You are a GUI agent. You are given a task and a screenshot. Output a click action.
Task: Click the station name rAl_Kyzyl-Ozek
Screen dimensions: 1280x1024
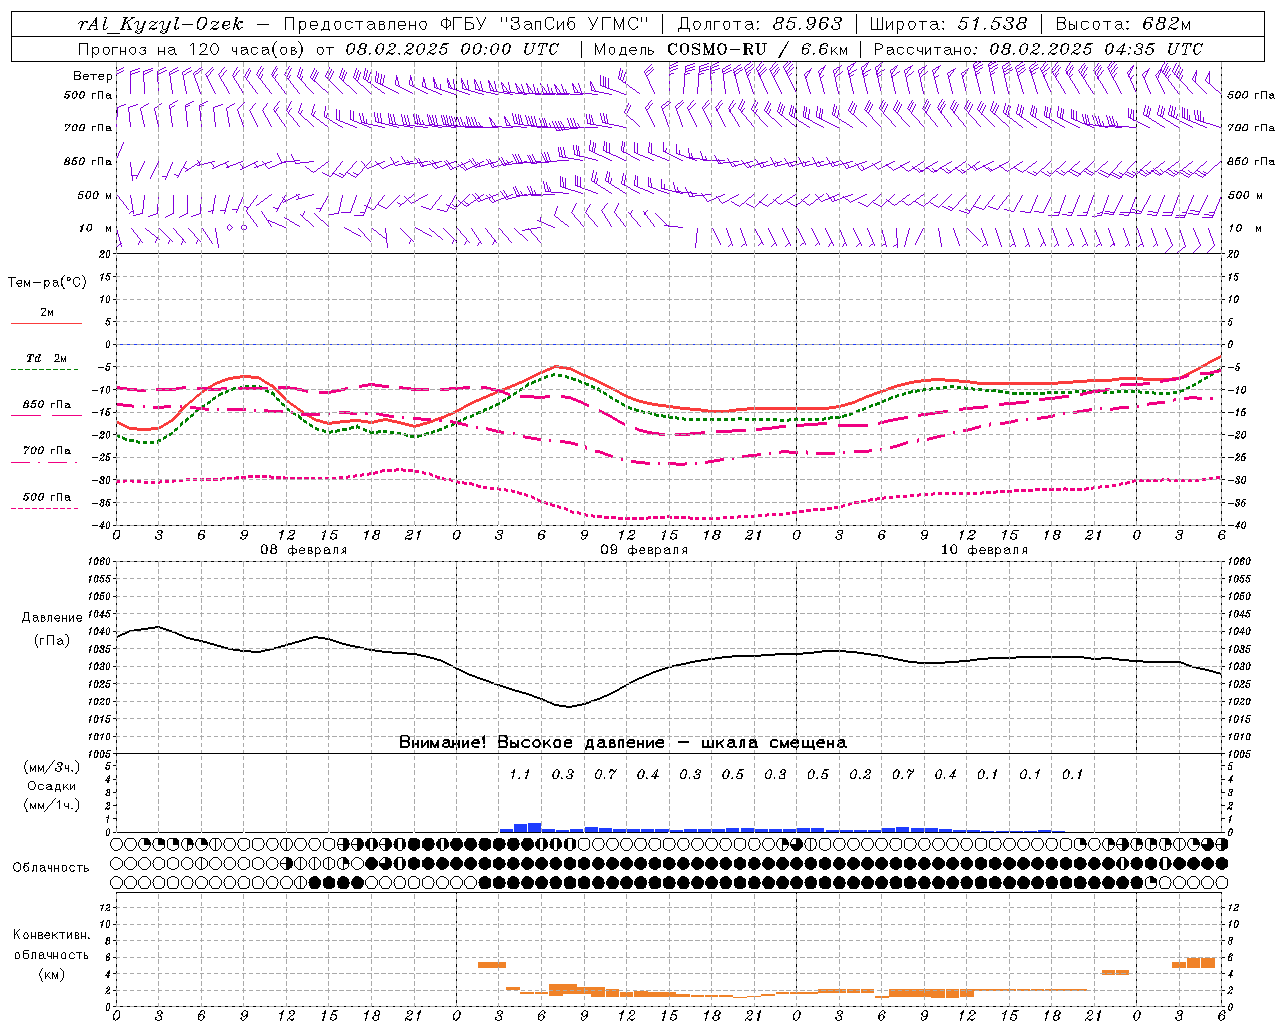click(160, 24)
